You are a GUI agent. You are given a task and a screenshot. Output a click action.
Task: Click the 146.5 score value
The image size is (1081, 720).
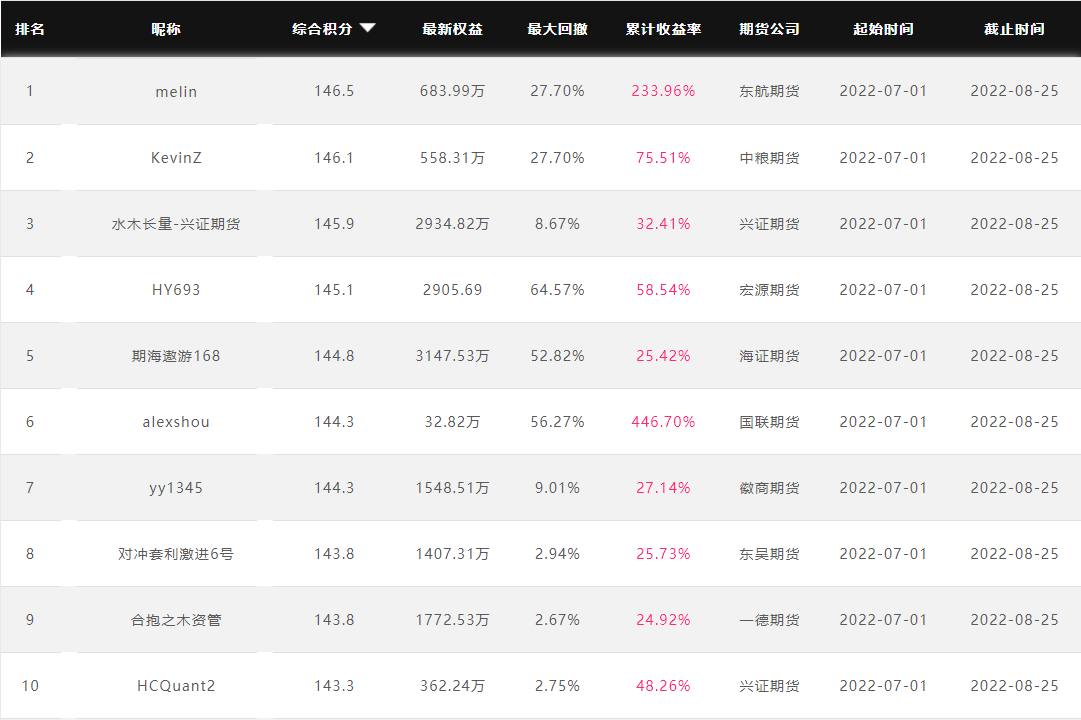coord(334,91)
